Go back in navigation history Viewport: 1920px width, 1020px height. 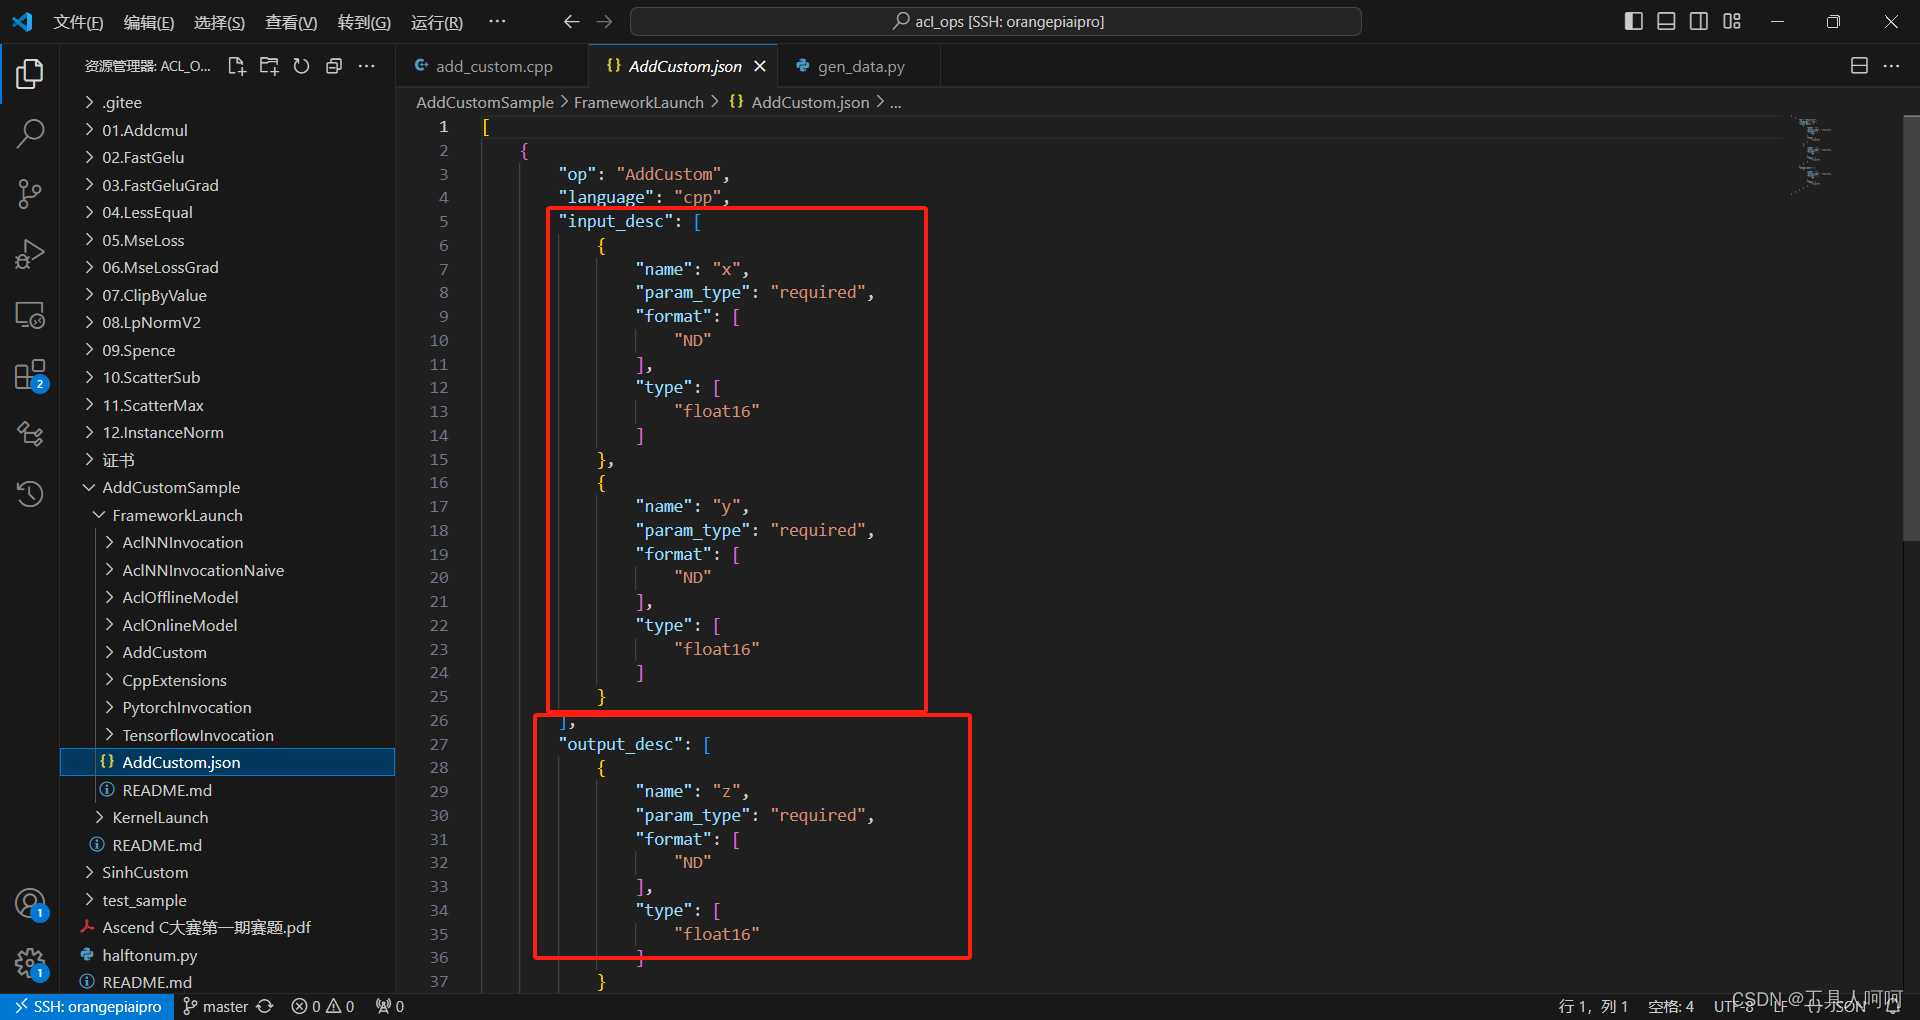click(571, 21)
